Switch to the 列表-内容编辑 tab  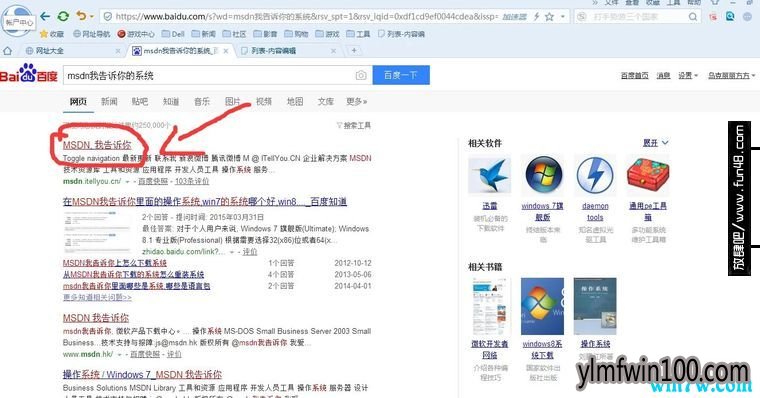tap(290, 50)
